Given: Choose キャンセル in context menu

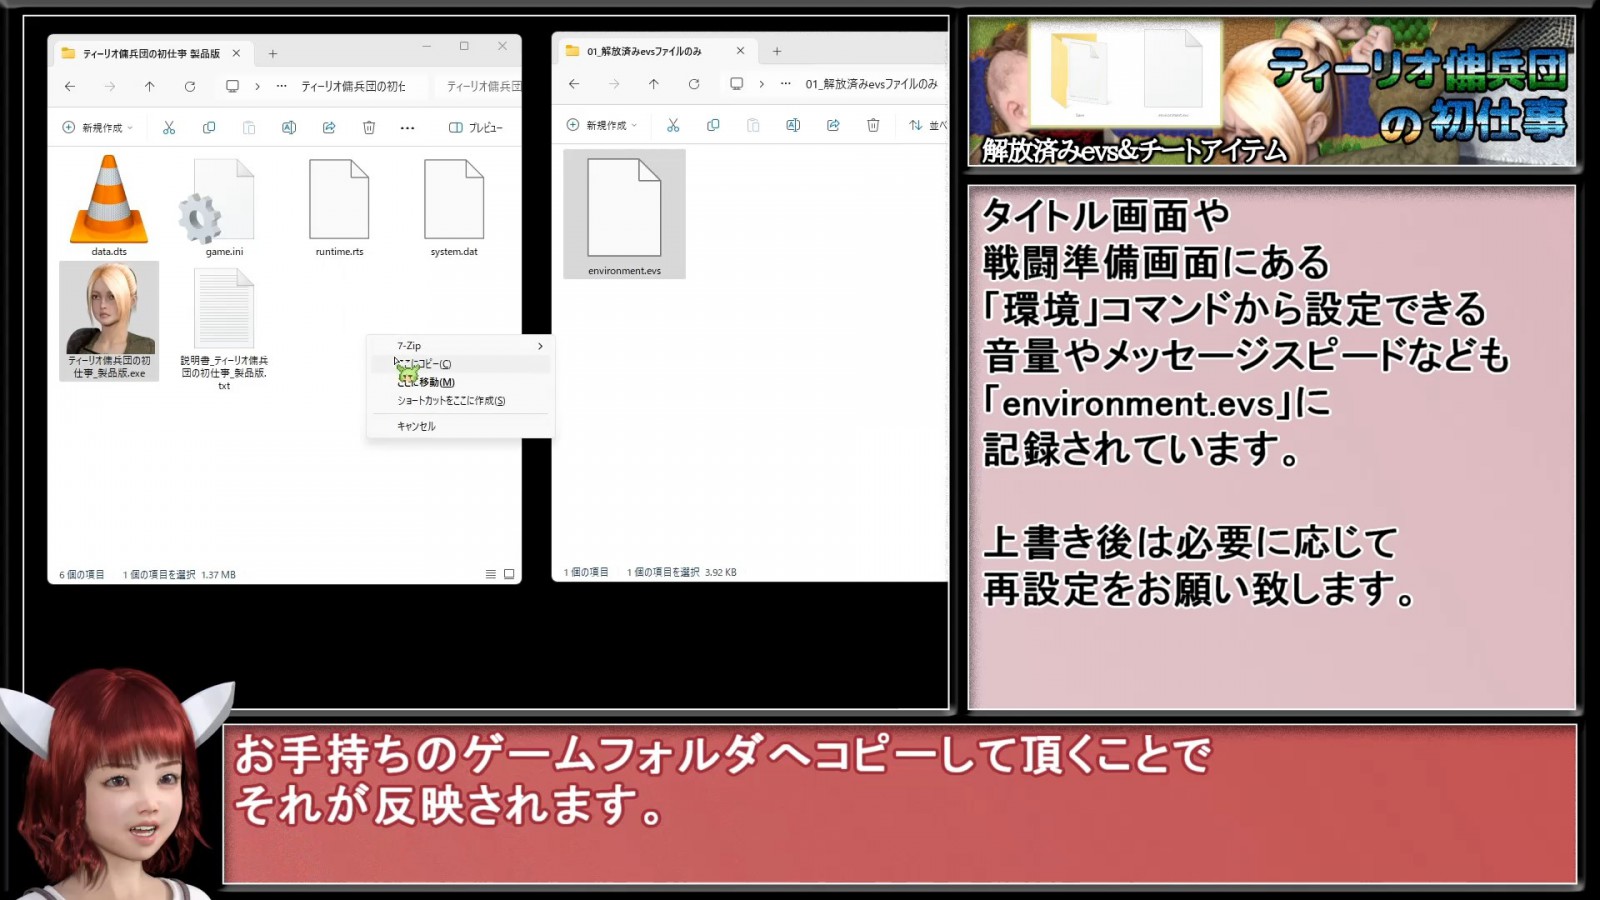Looking at the screenshot, I should [460, 426].
